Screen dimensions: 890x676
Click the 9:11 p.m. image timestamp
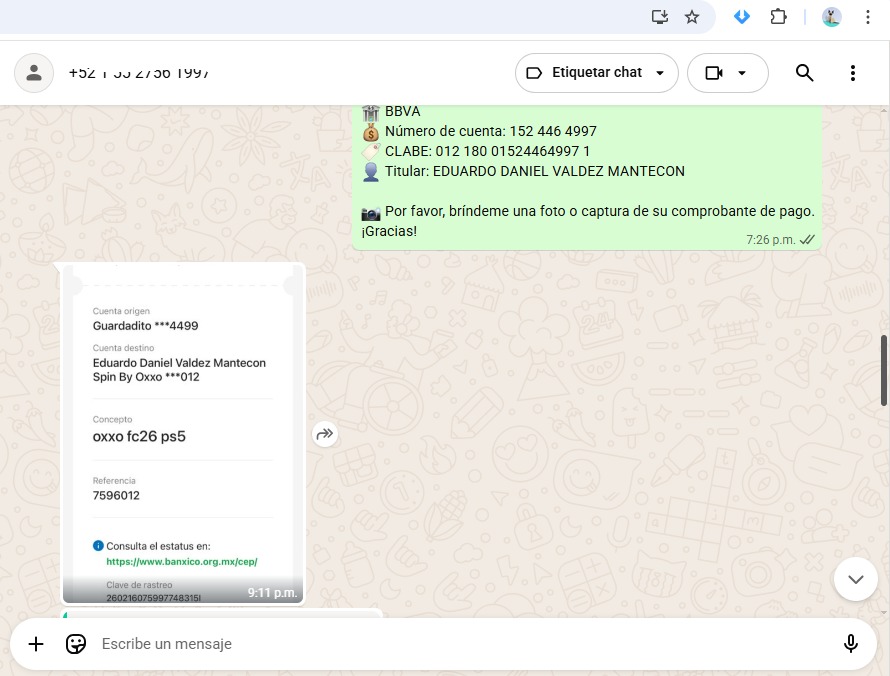(272, 593)
